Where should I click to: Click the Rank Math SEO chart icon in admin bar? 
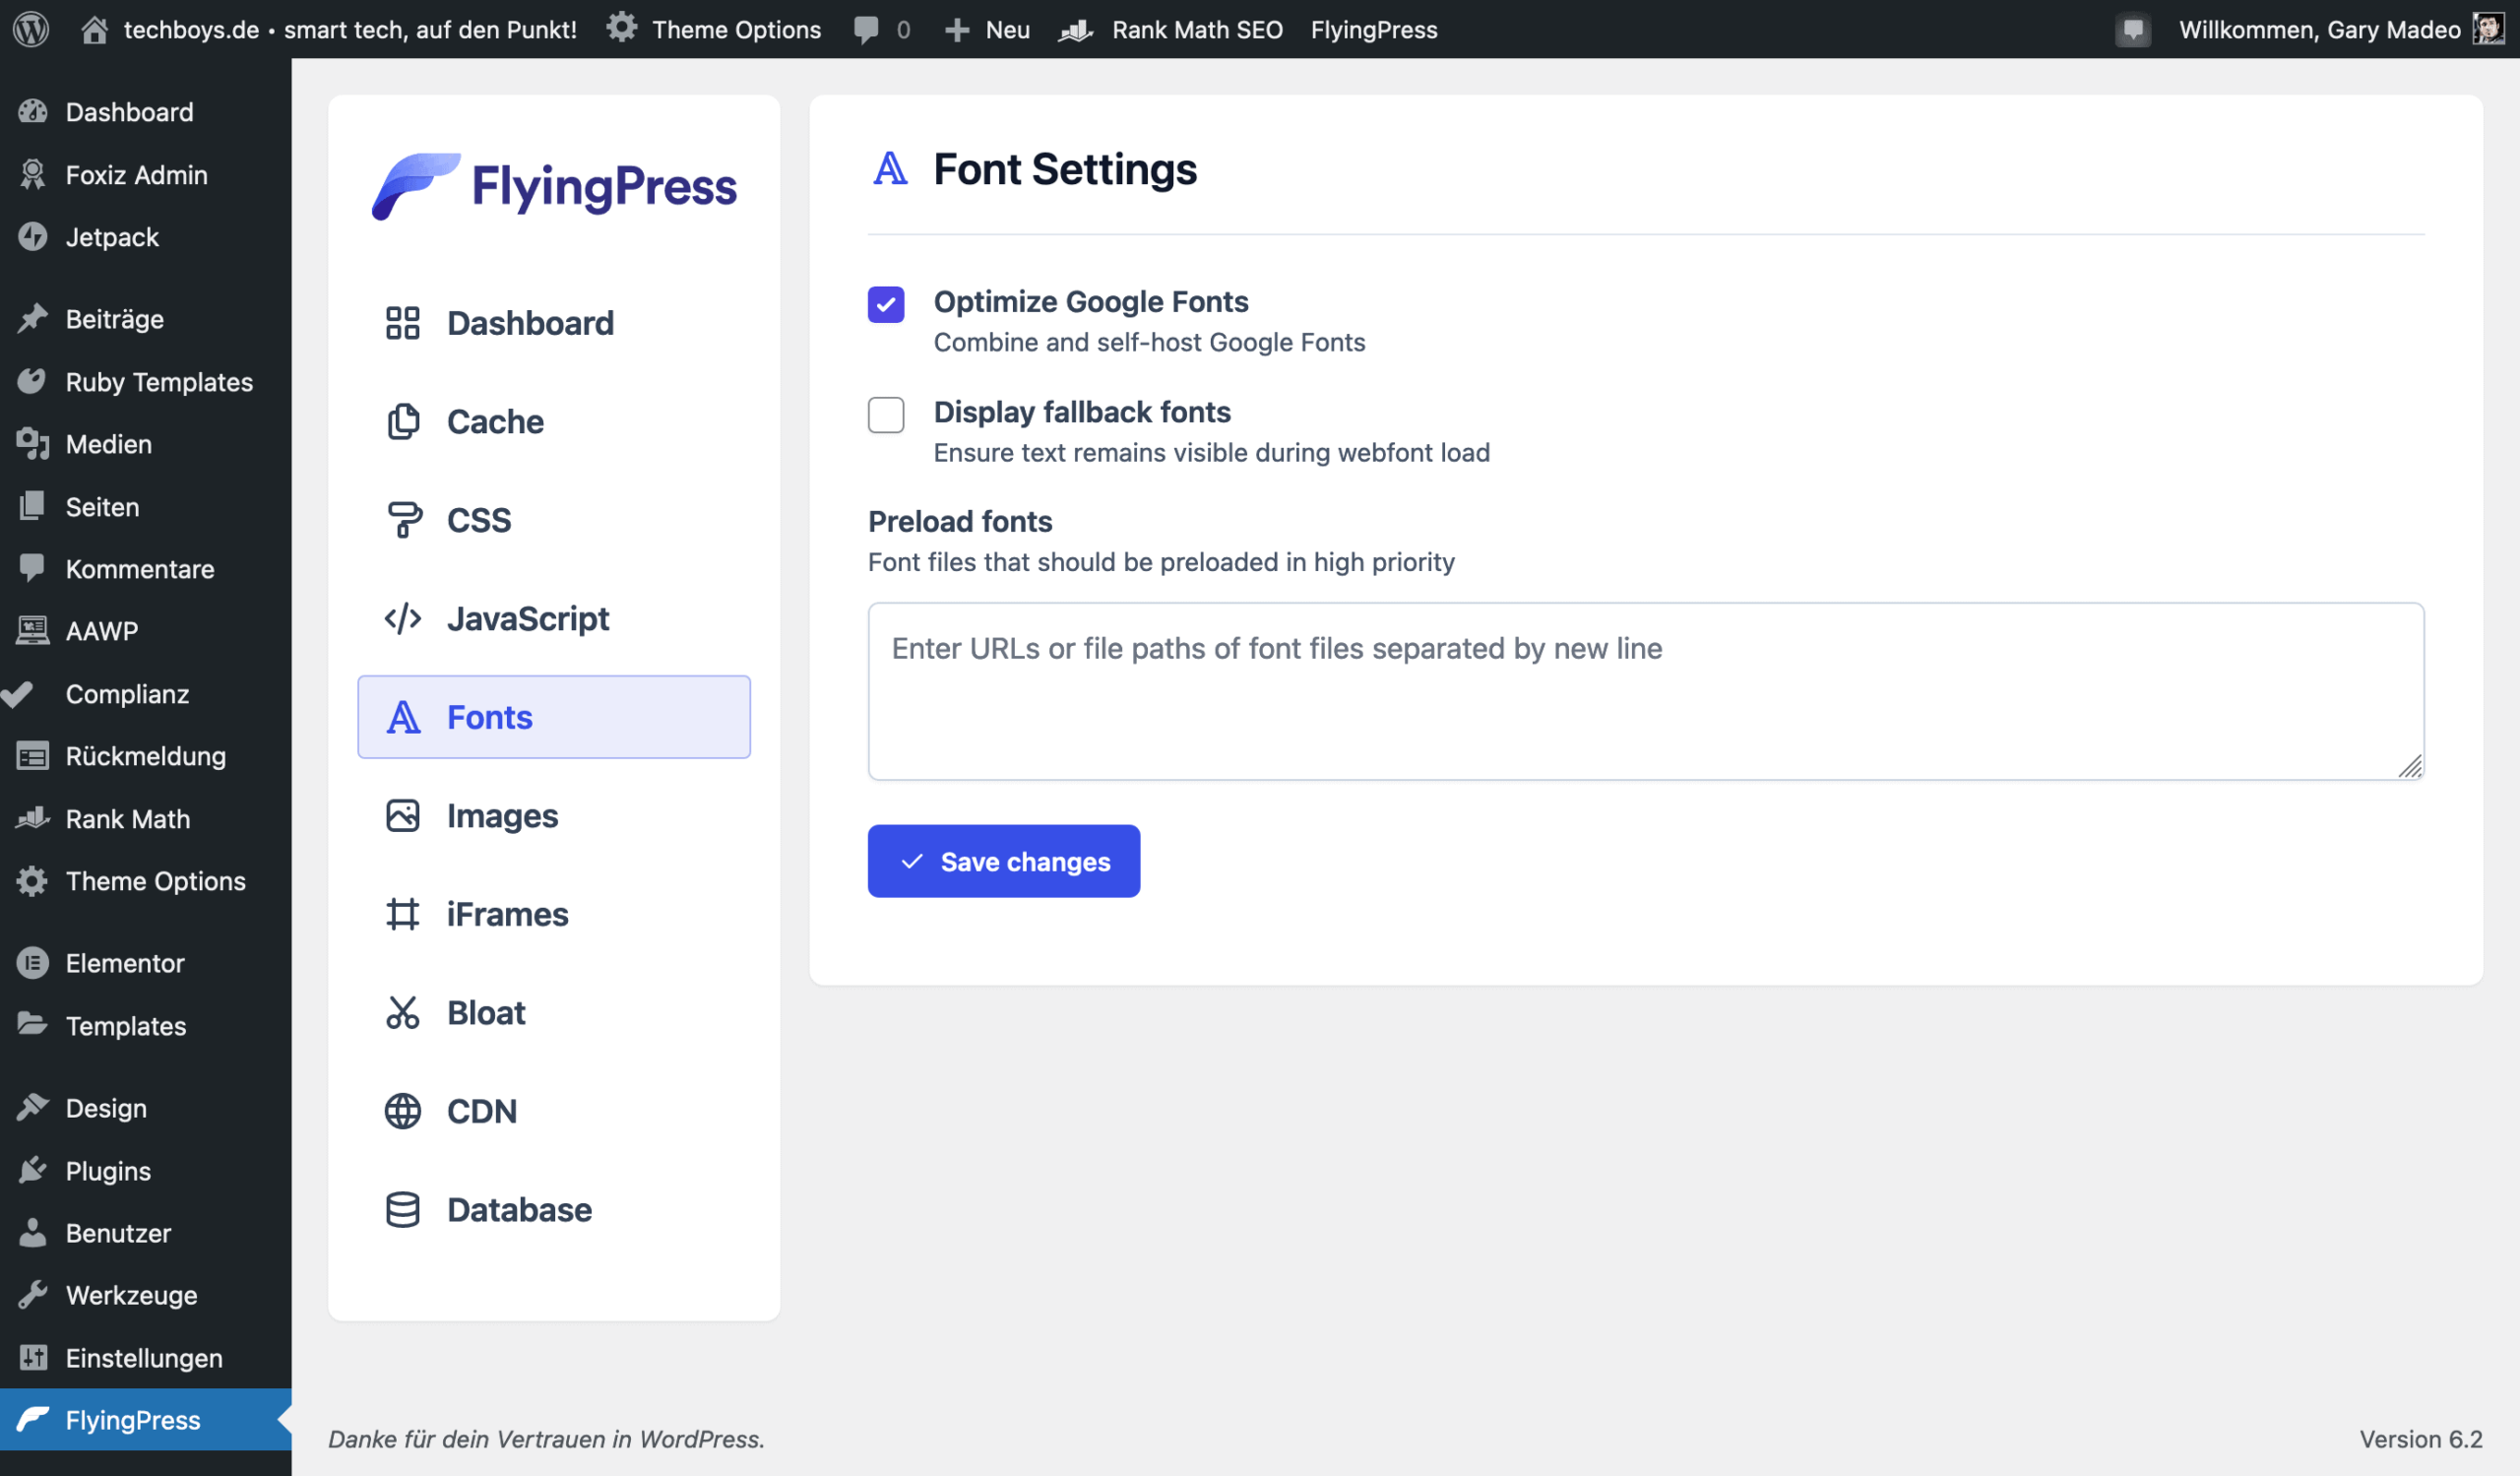click(1076, 30)
